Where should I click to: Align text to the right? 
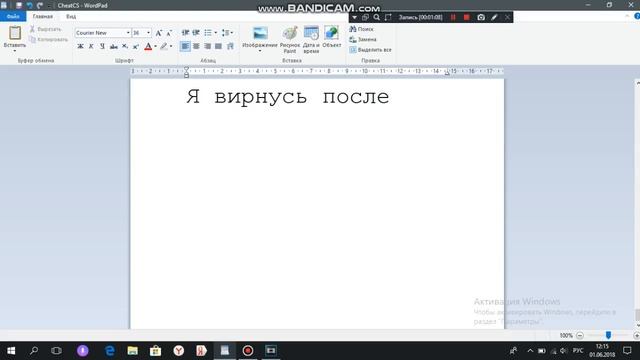207,46
